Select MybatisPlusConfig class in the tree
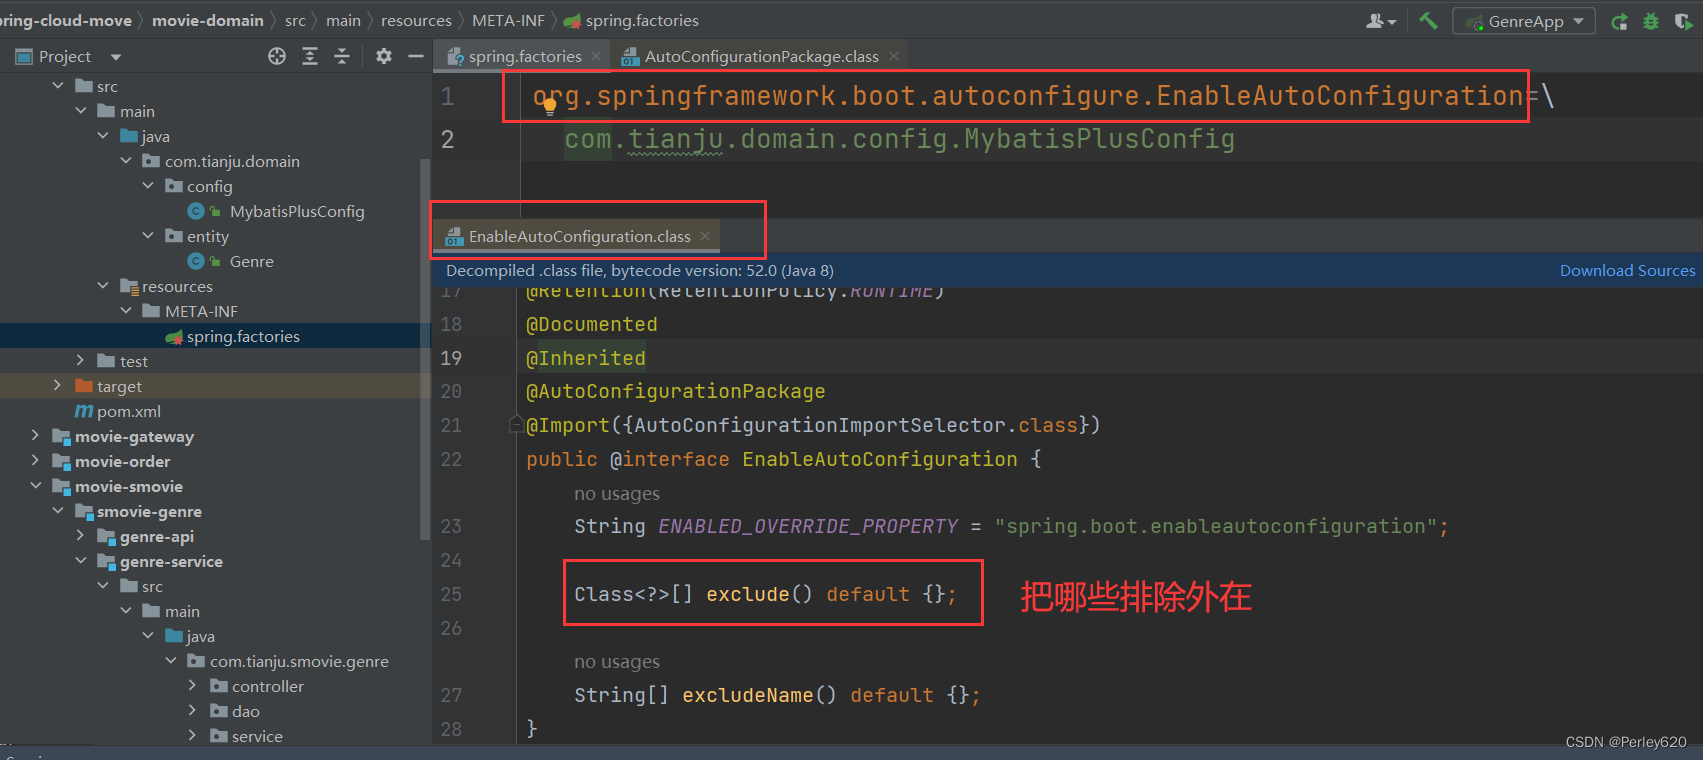The width and height of the screenshot is (1703, 760). pyautogui.click(x=297, y=211)
